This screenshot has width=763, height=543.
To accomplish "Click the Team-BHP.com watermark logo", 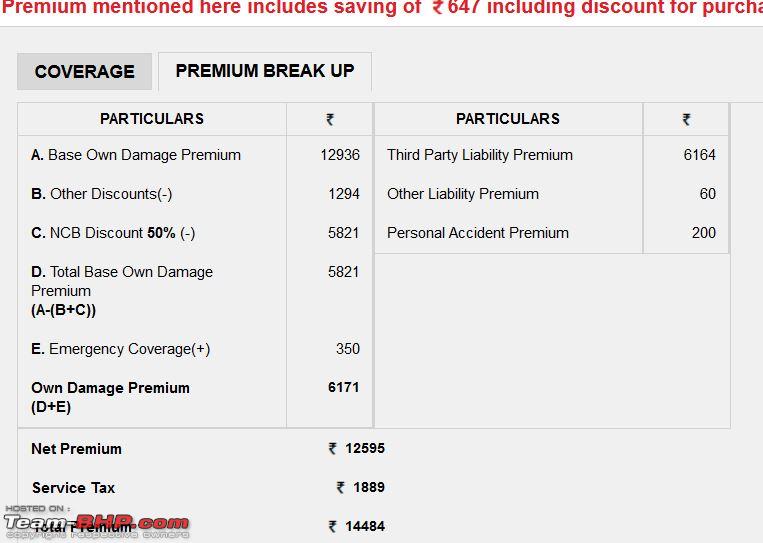I will [x=96, y=523].
